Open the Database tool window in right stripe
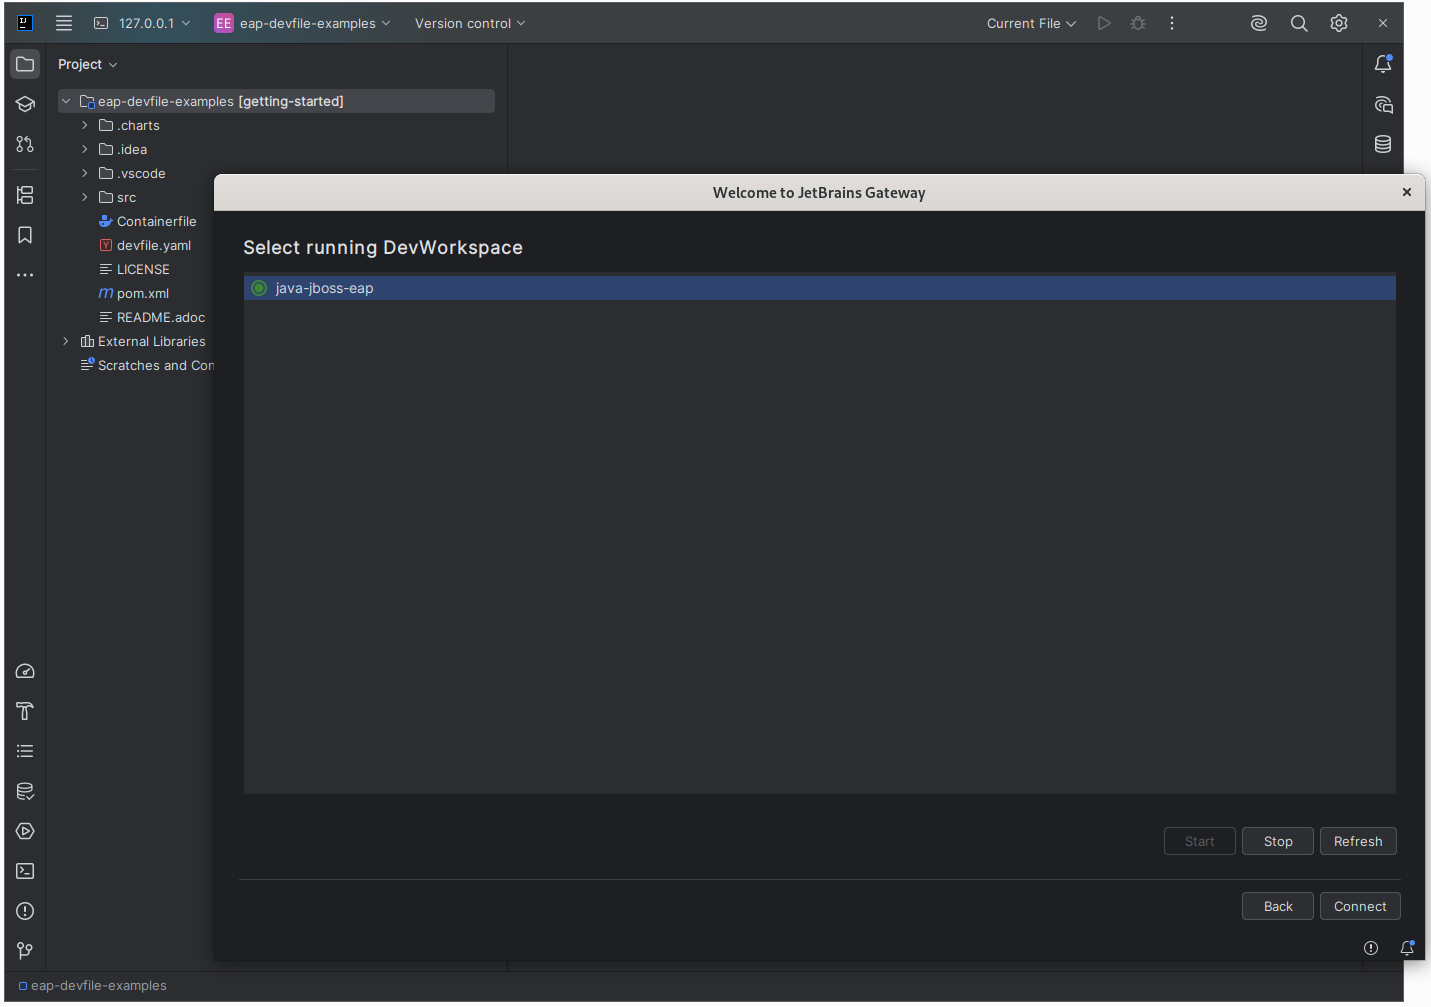Image resolution: width=1431 pixels, height=1007 pixels. coord(1383,144)
